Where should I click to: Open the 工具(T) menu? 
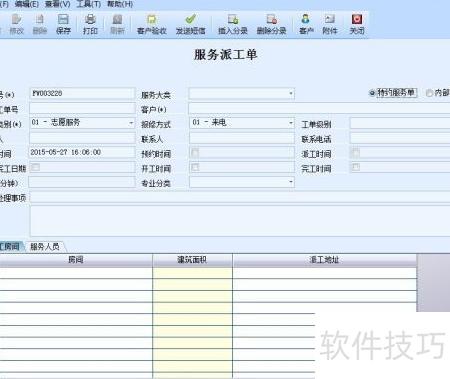point(88,4)
